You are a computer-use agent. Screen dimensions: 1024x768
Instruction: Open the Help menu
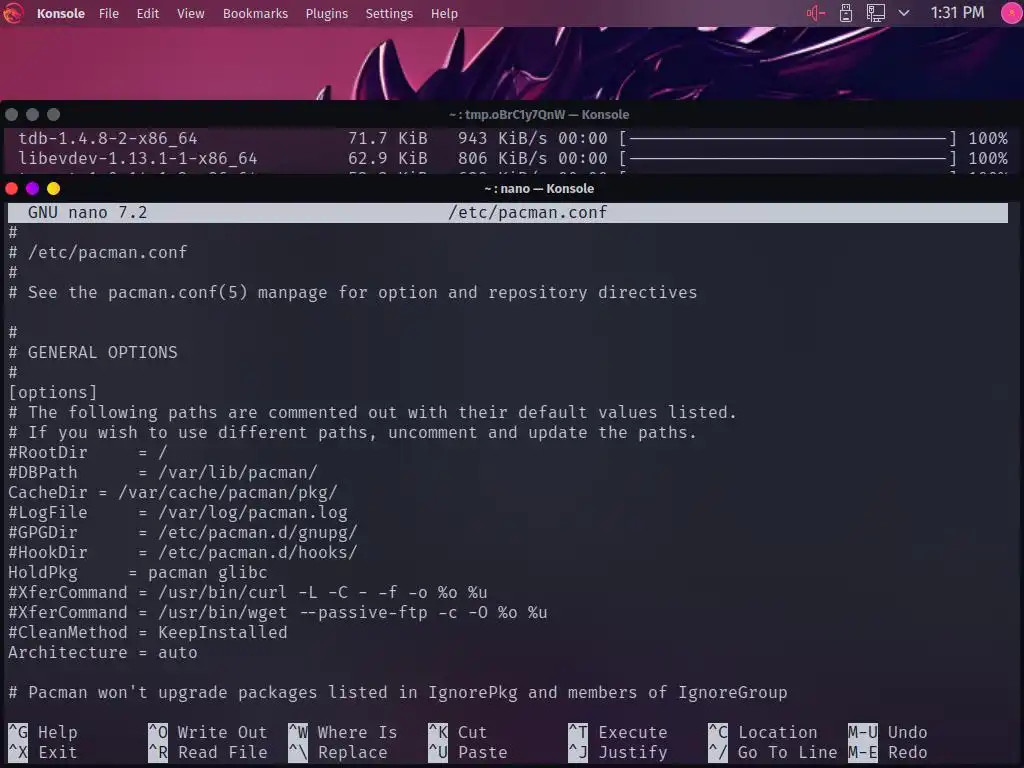tap(444, 13)
